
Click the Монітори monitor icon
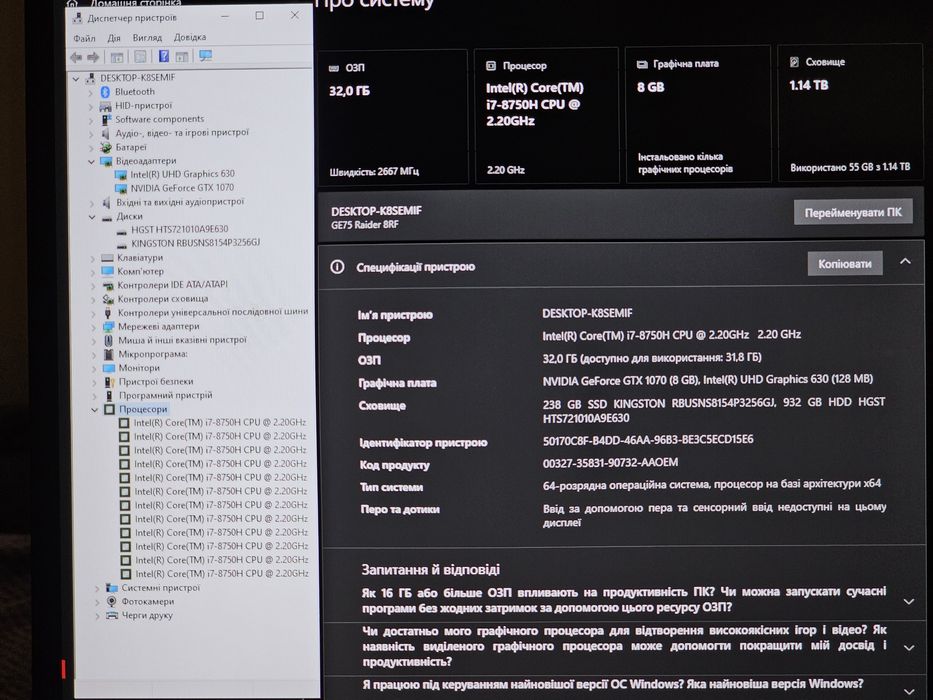tap(109, 368)
